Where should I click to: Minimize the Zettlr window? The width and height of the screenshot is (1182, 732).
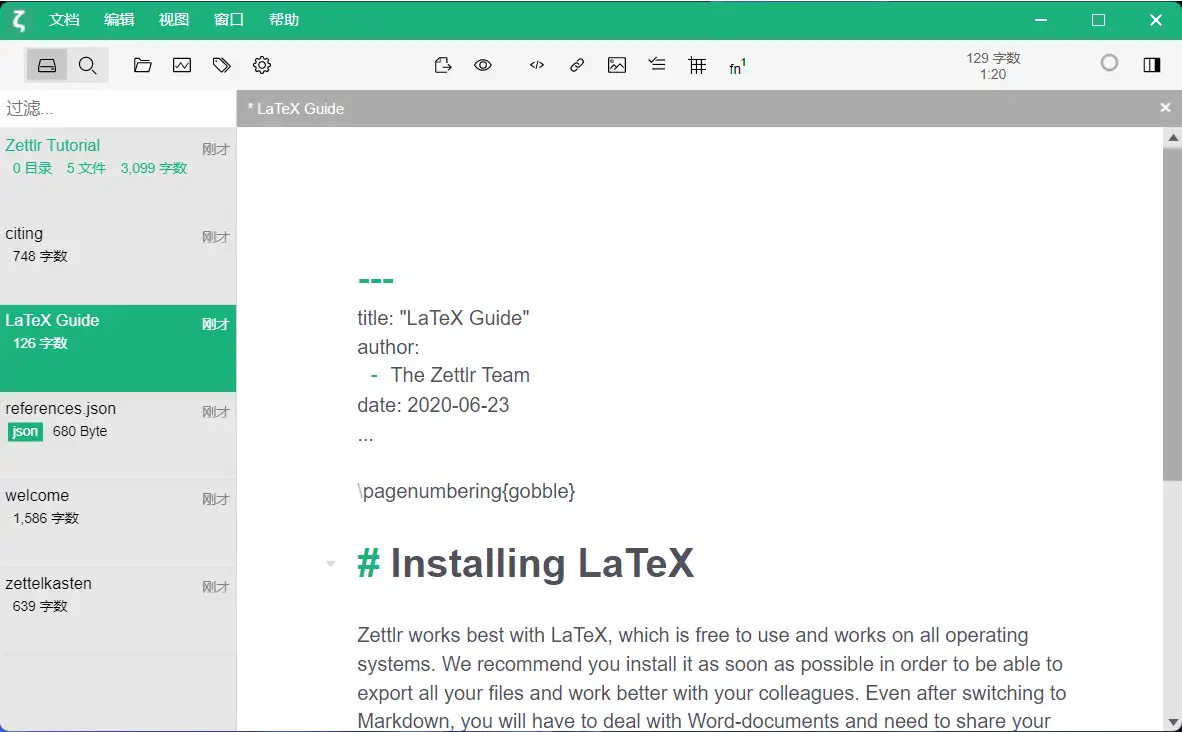pos(1041,20)
